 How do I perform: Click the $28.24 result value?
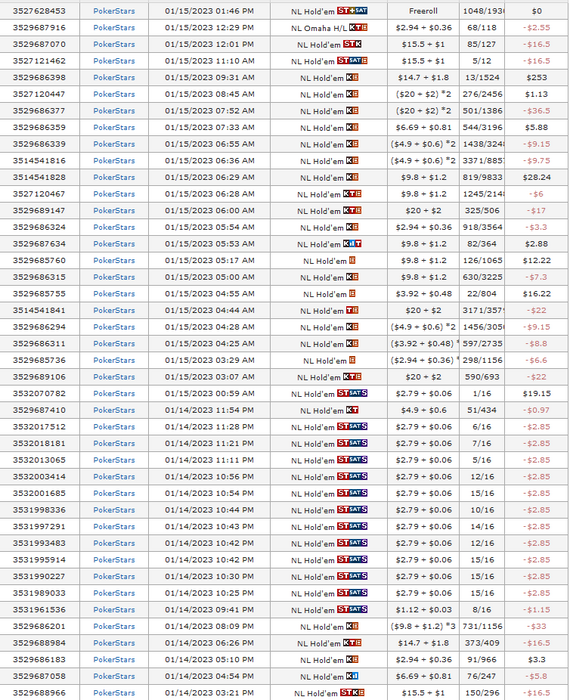pos(537,177)
